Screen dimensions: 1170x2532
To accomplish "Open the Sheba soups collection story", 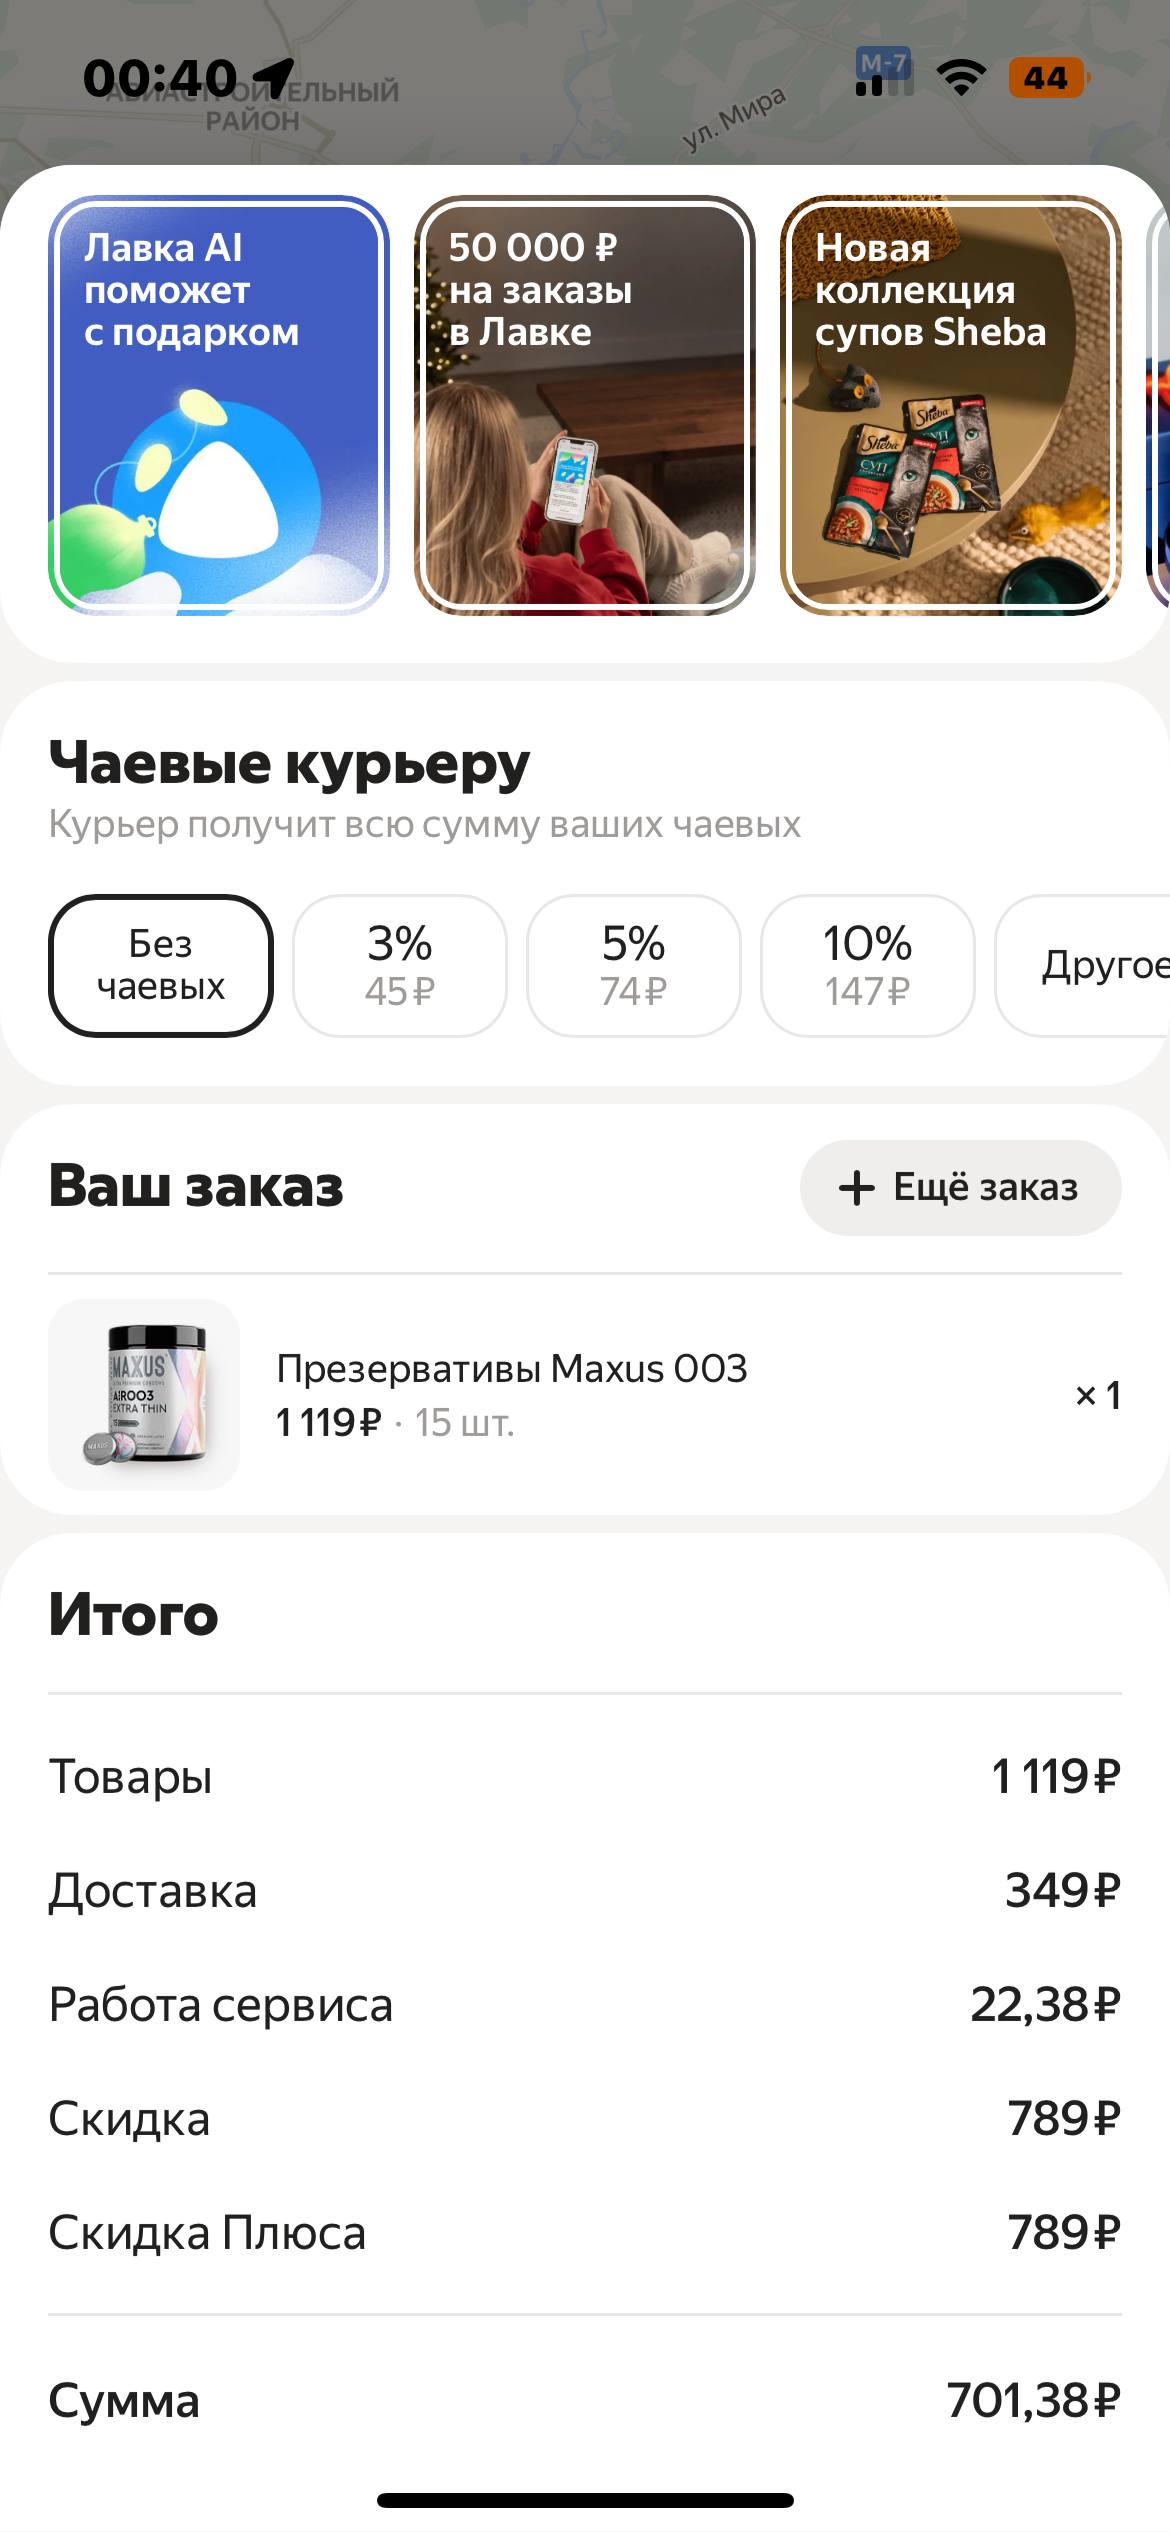I will point(950,405).
